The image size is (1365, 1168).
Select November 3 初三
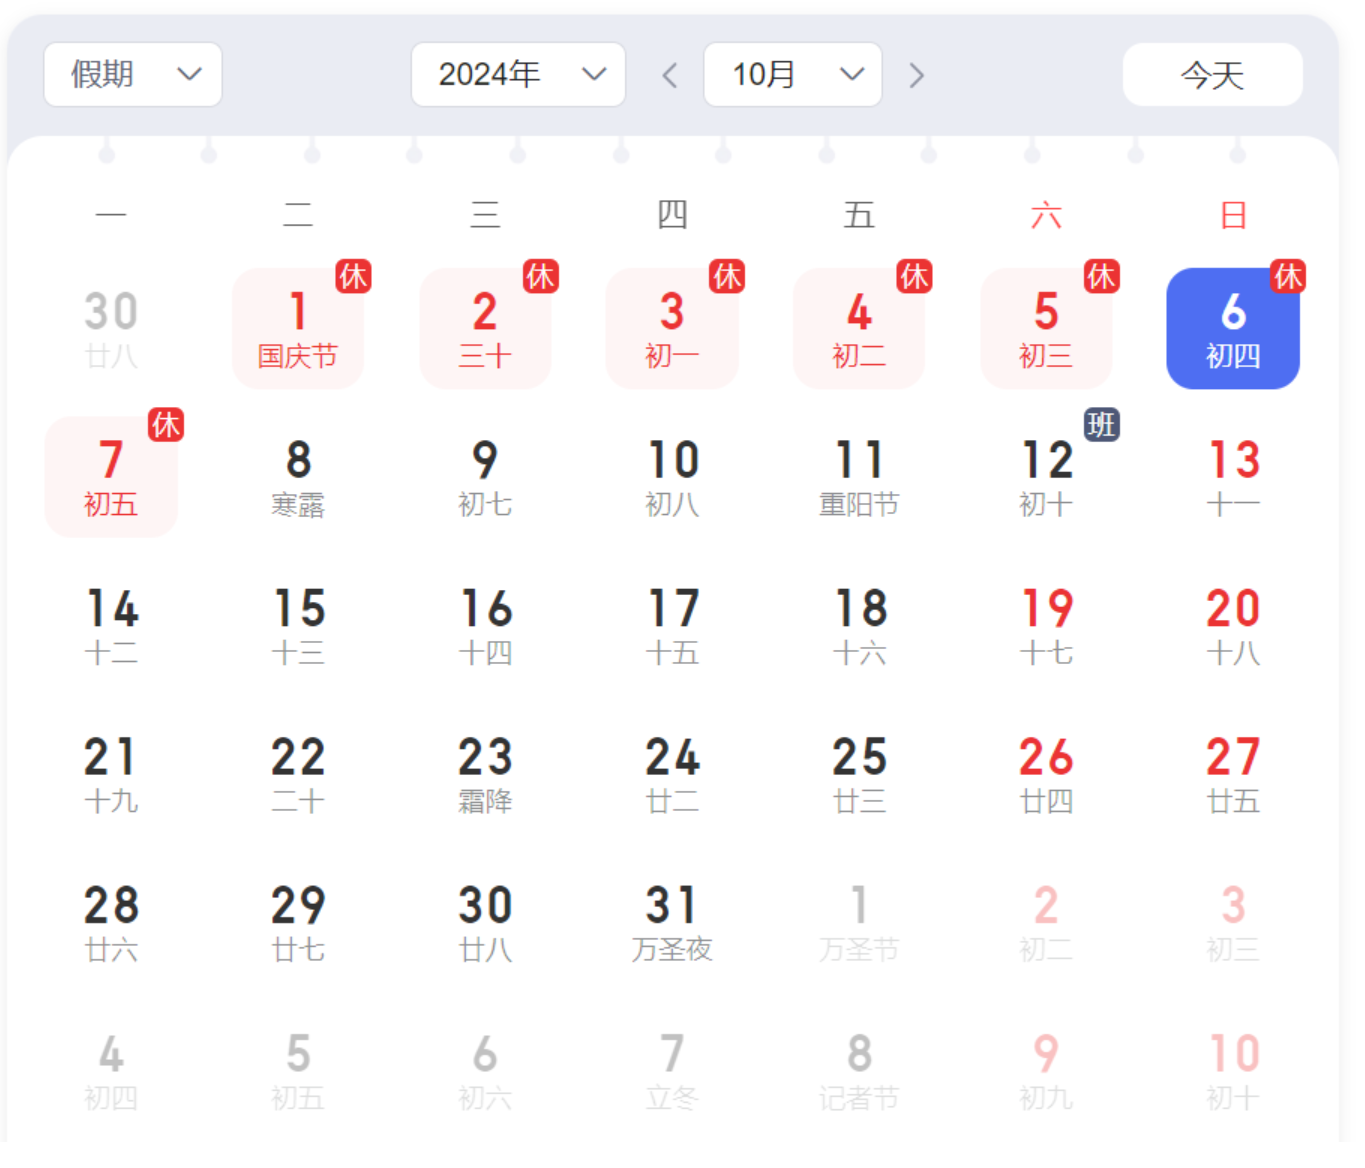(1233, 923)
